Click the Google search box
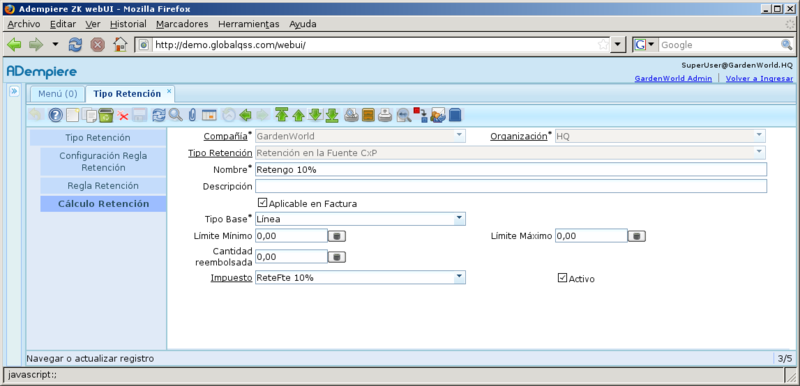The image size is (800, 386). click(x=719, y=45)
